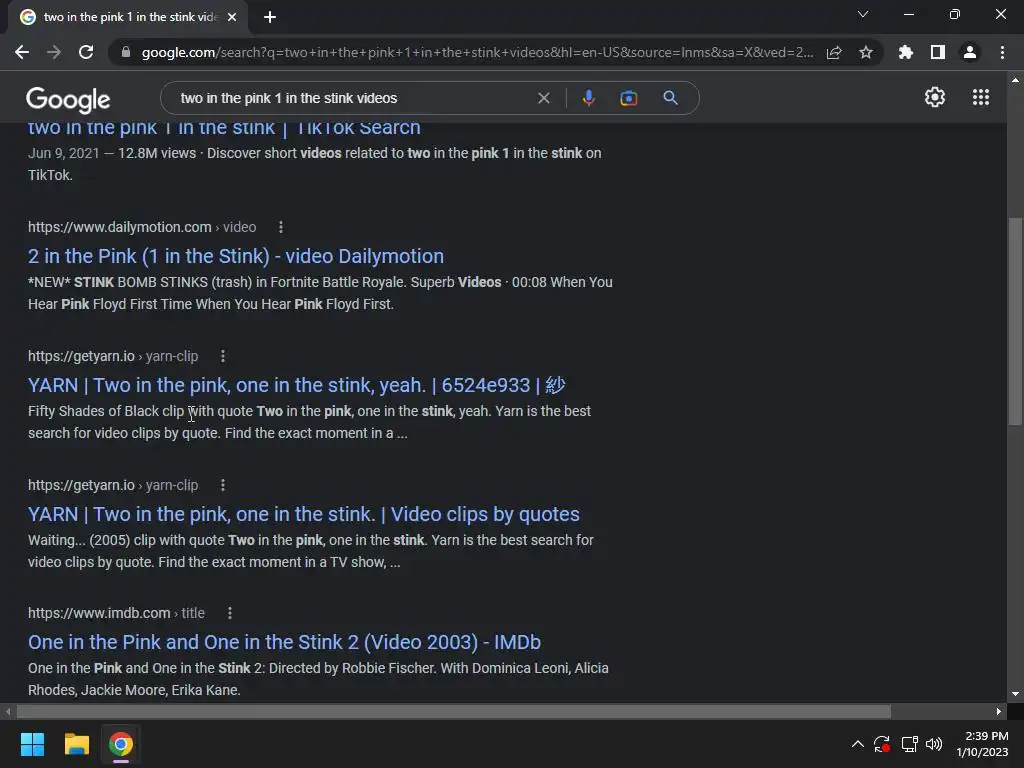Click the browser address bar URL
This screenshot has height=768, width=1024.
click(477, 52)
